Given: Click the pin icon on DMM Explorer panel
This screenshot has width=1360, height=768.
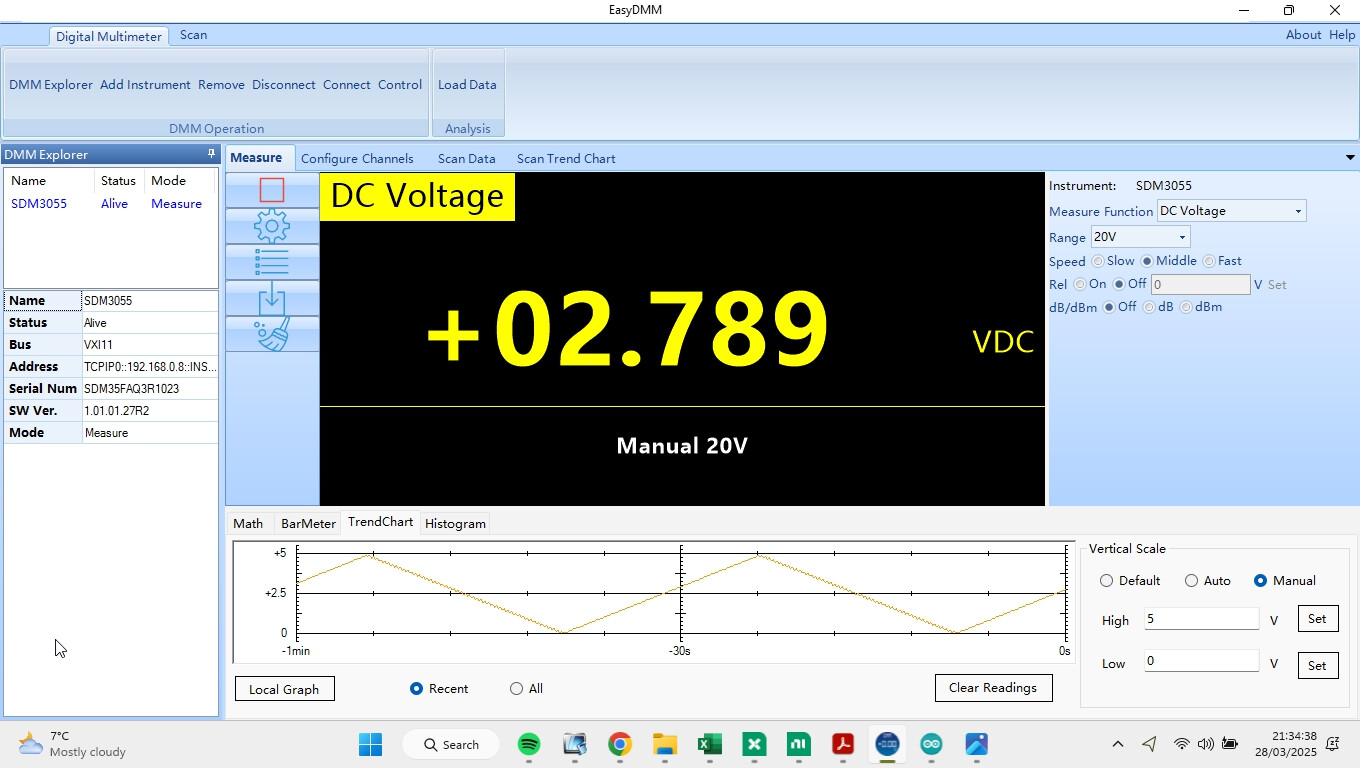Looking at the screenshot, I should (x=210, y=154).
